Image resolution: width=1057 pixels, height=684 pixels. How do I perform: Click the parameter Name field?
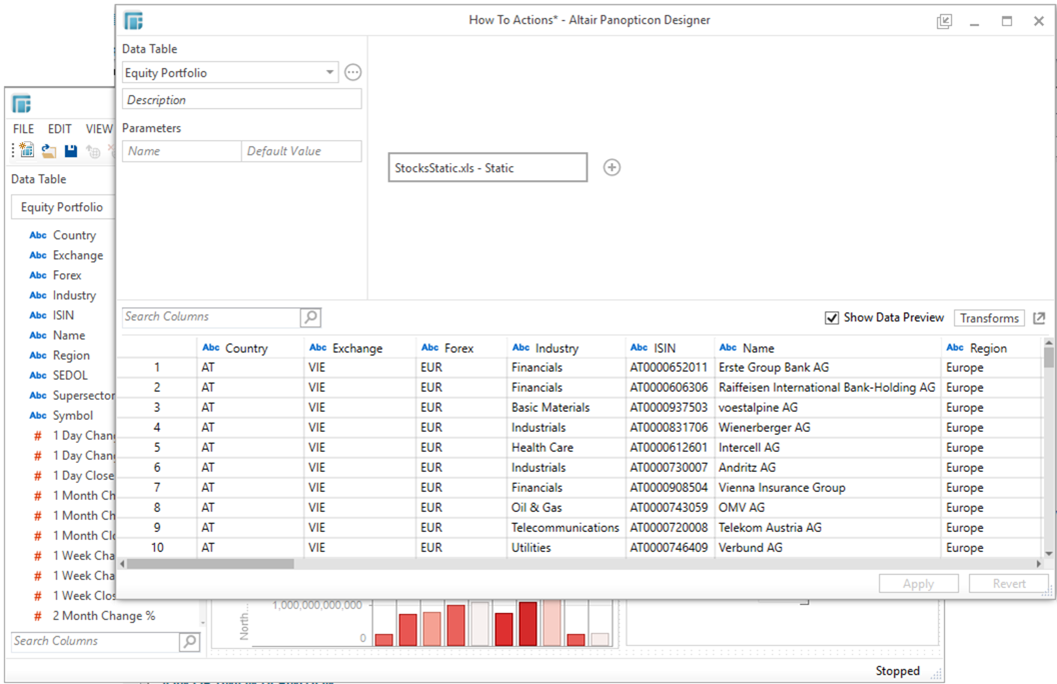pyautogui.click(x=181, y=151)
